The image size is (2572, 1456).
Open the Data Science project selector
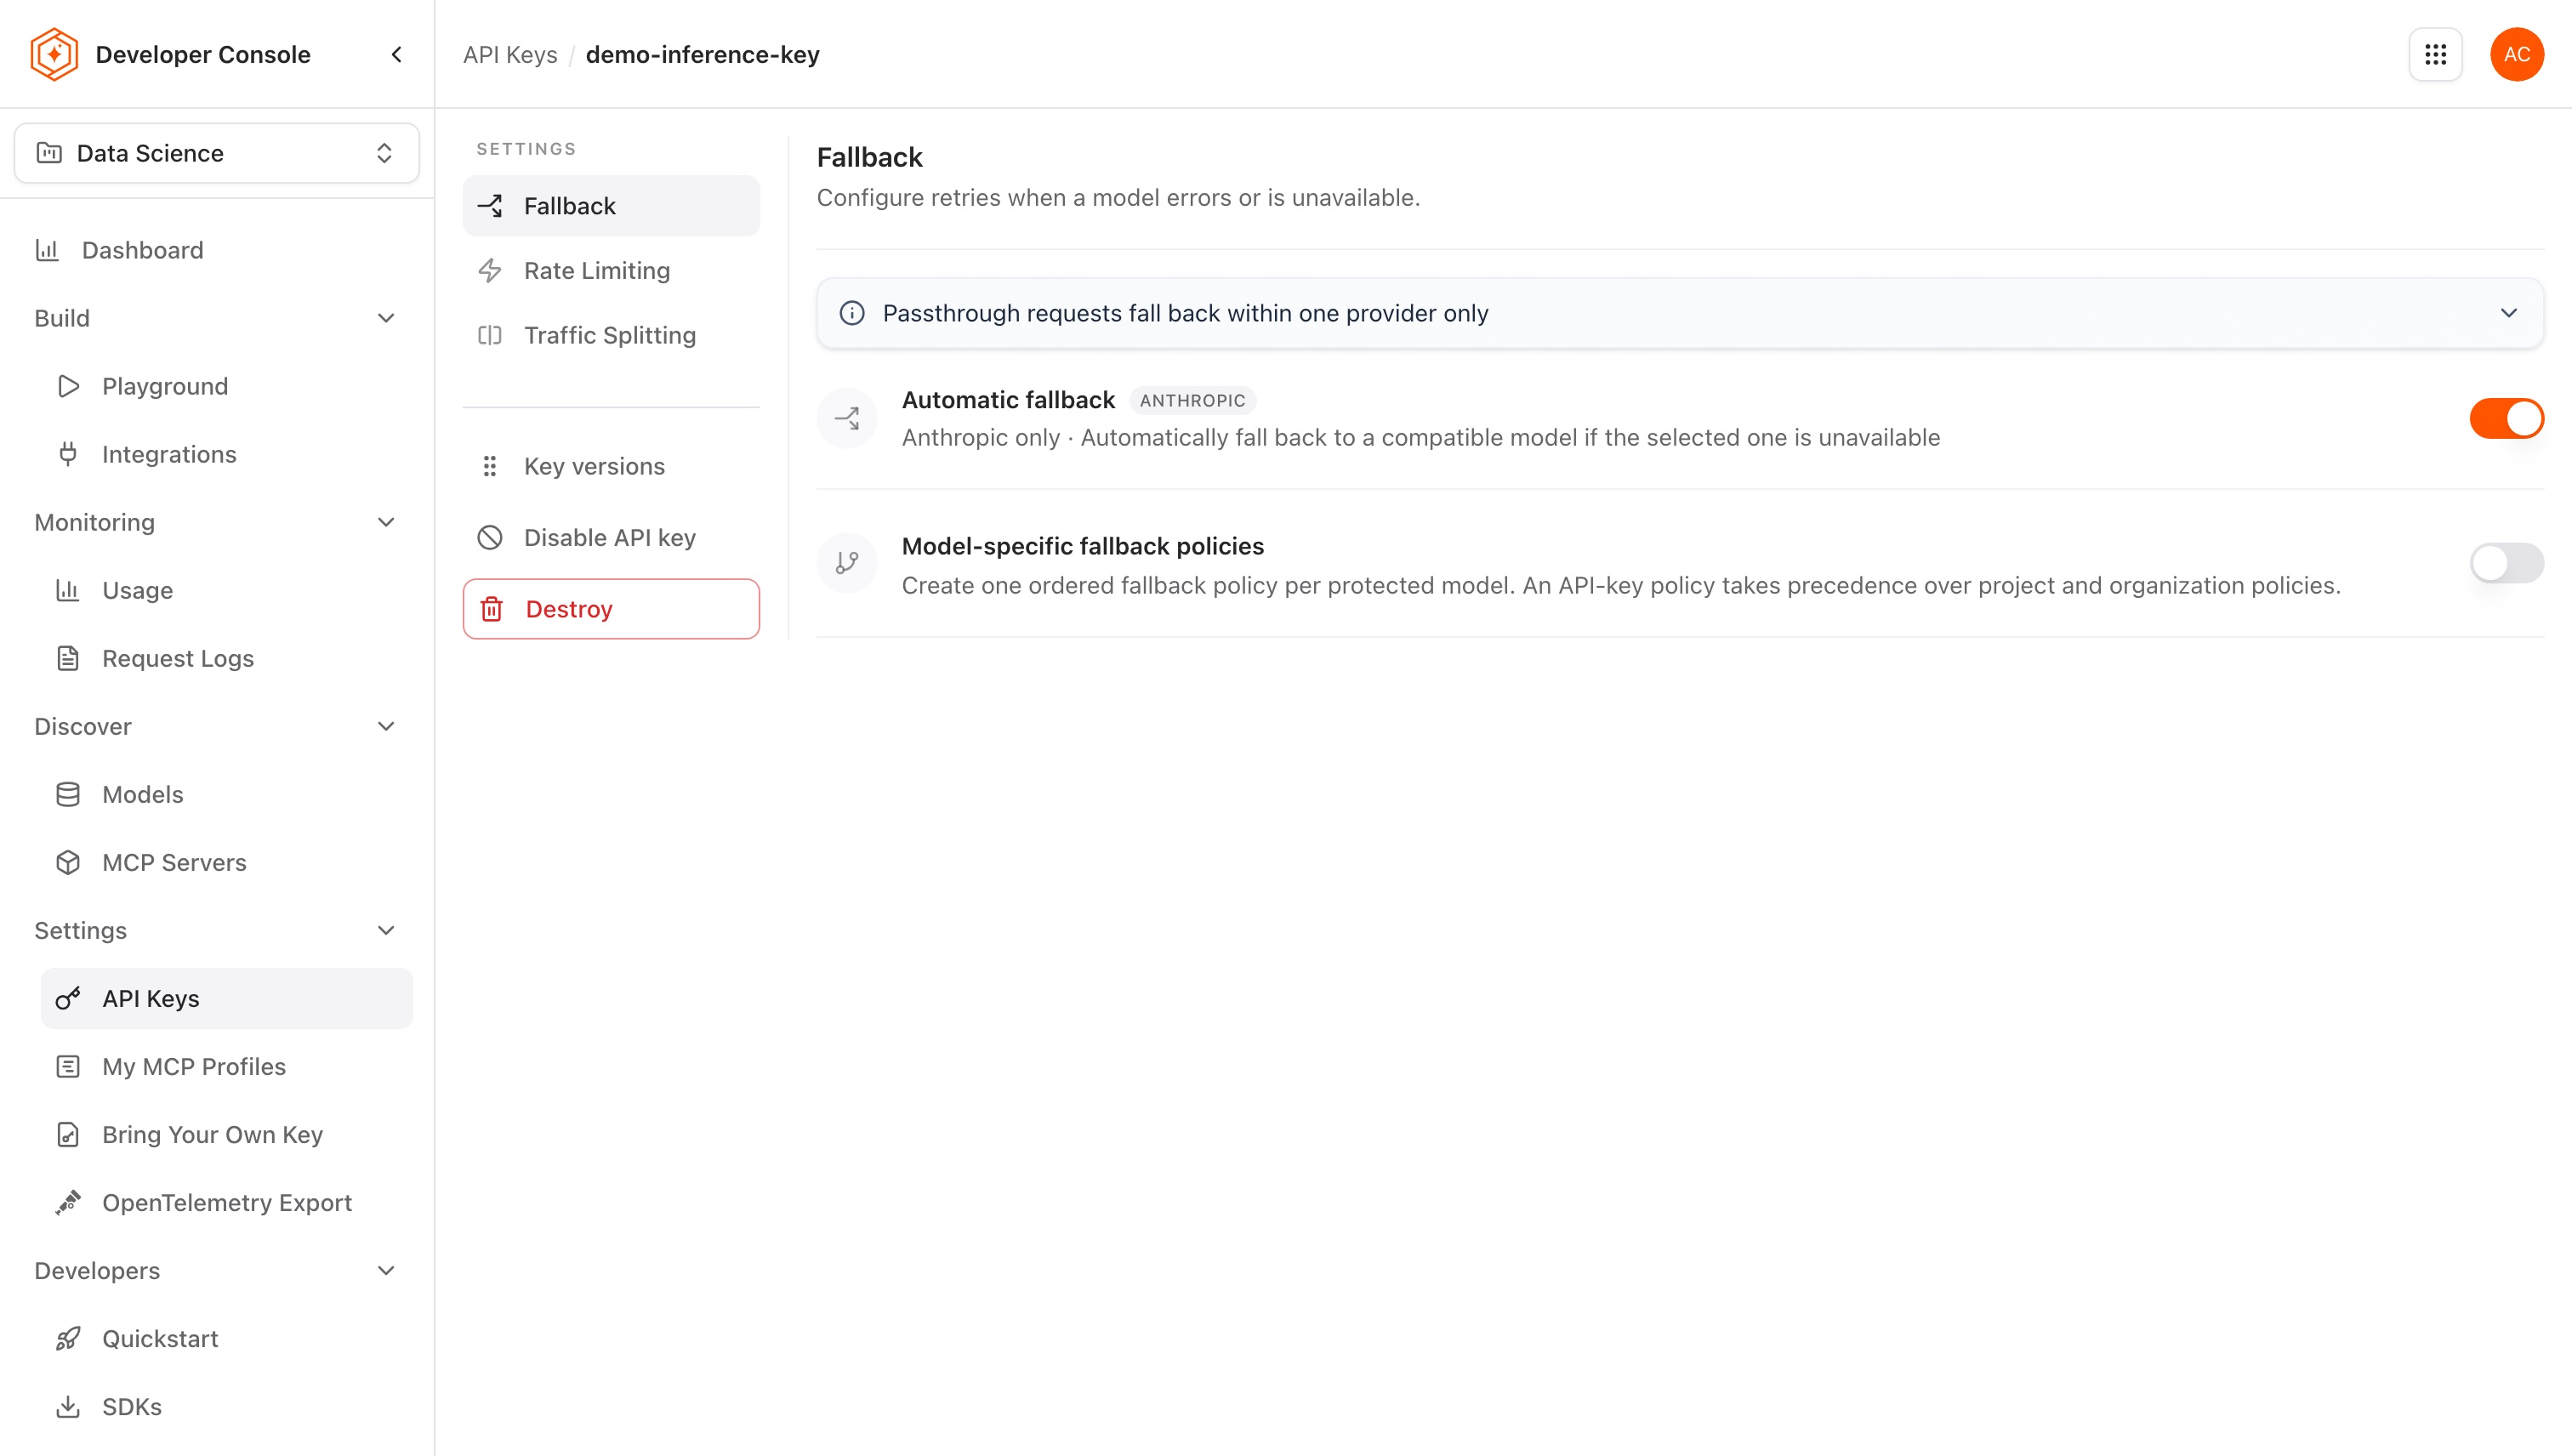coord(217,153)
